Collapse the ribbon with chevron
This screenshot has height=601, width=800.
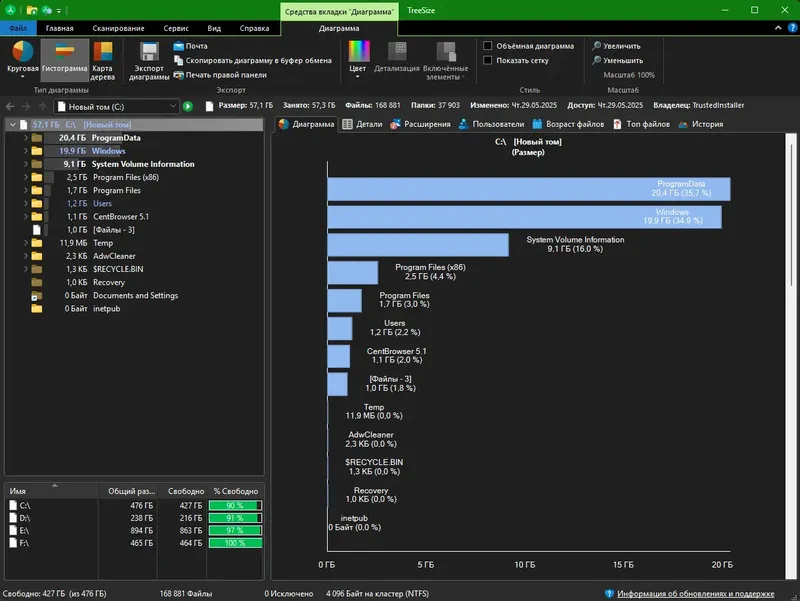pos(778,28)
